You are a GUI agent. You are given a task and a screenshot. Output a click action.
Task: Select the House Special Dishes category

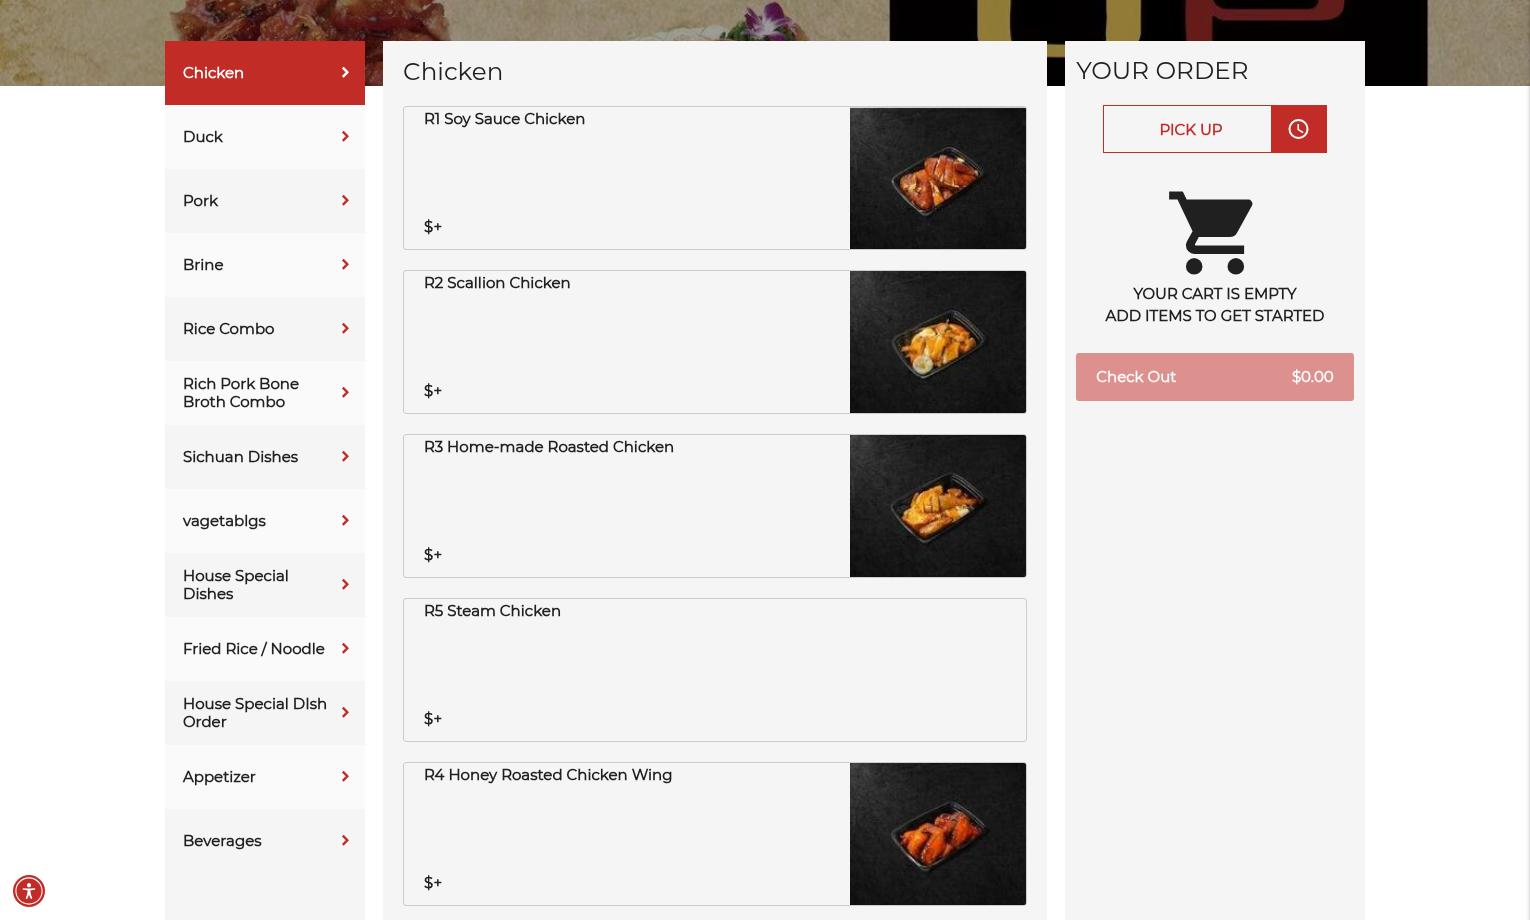point(265,585)
